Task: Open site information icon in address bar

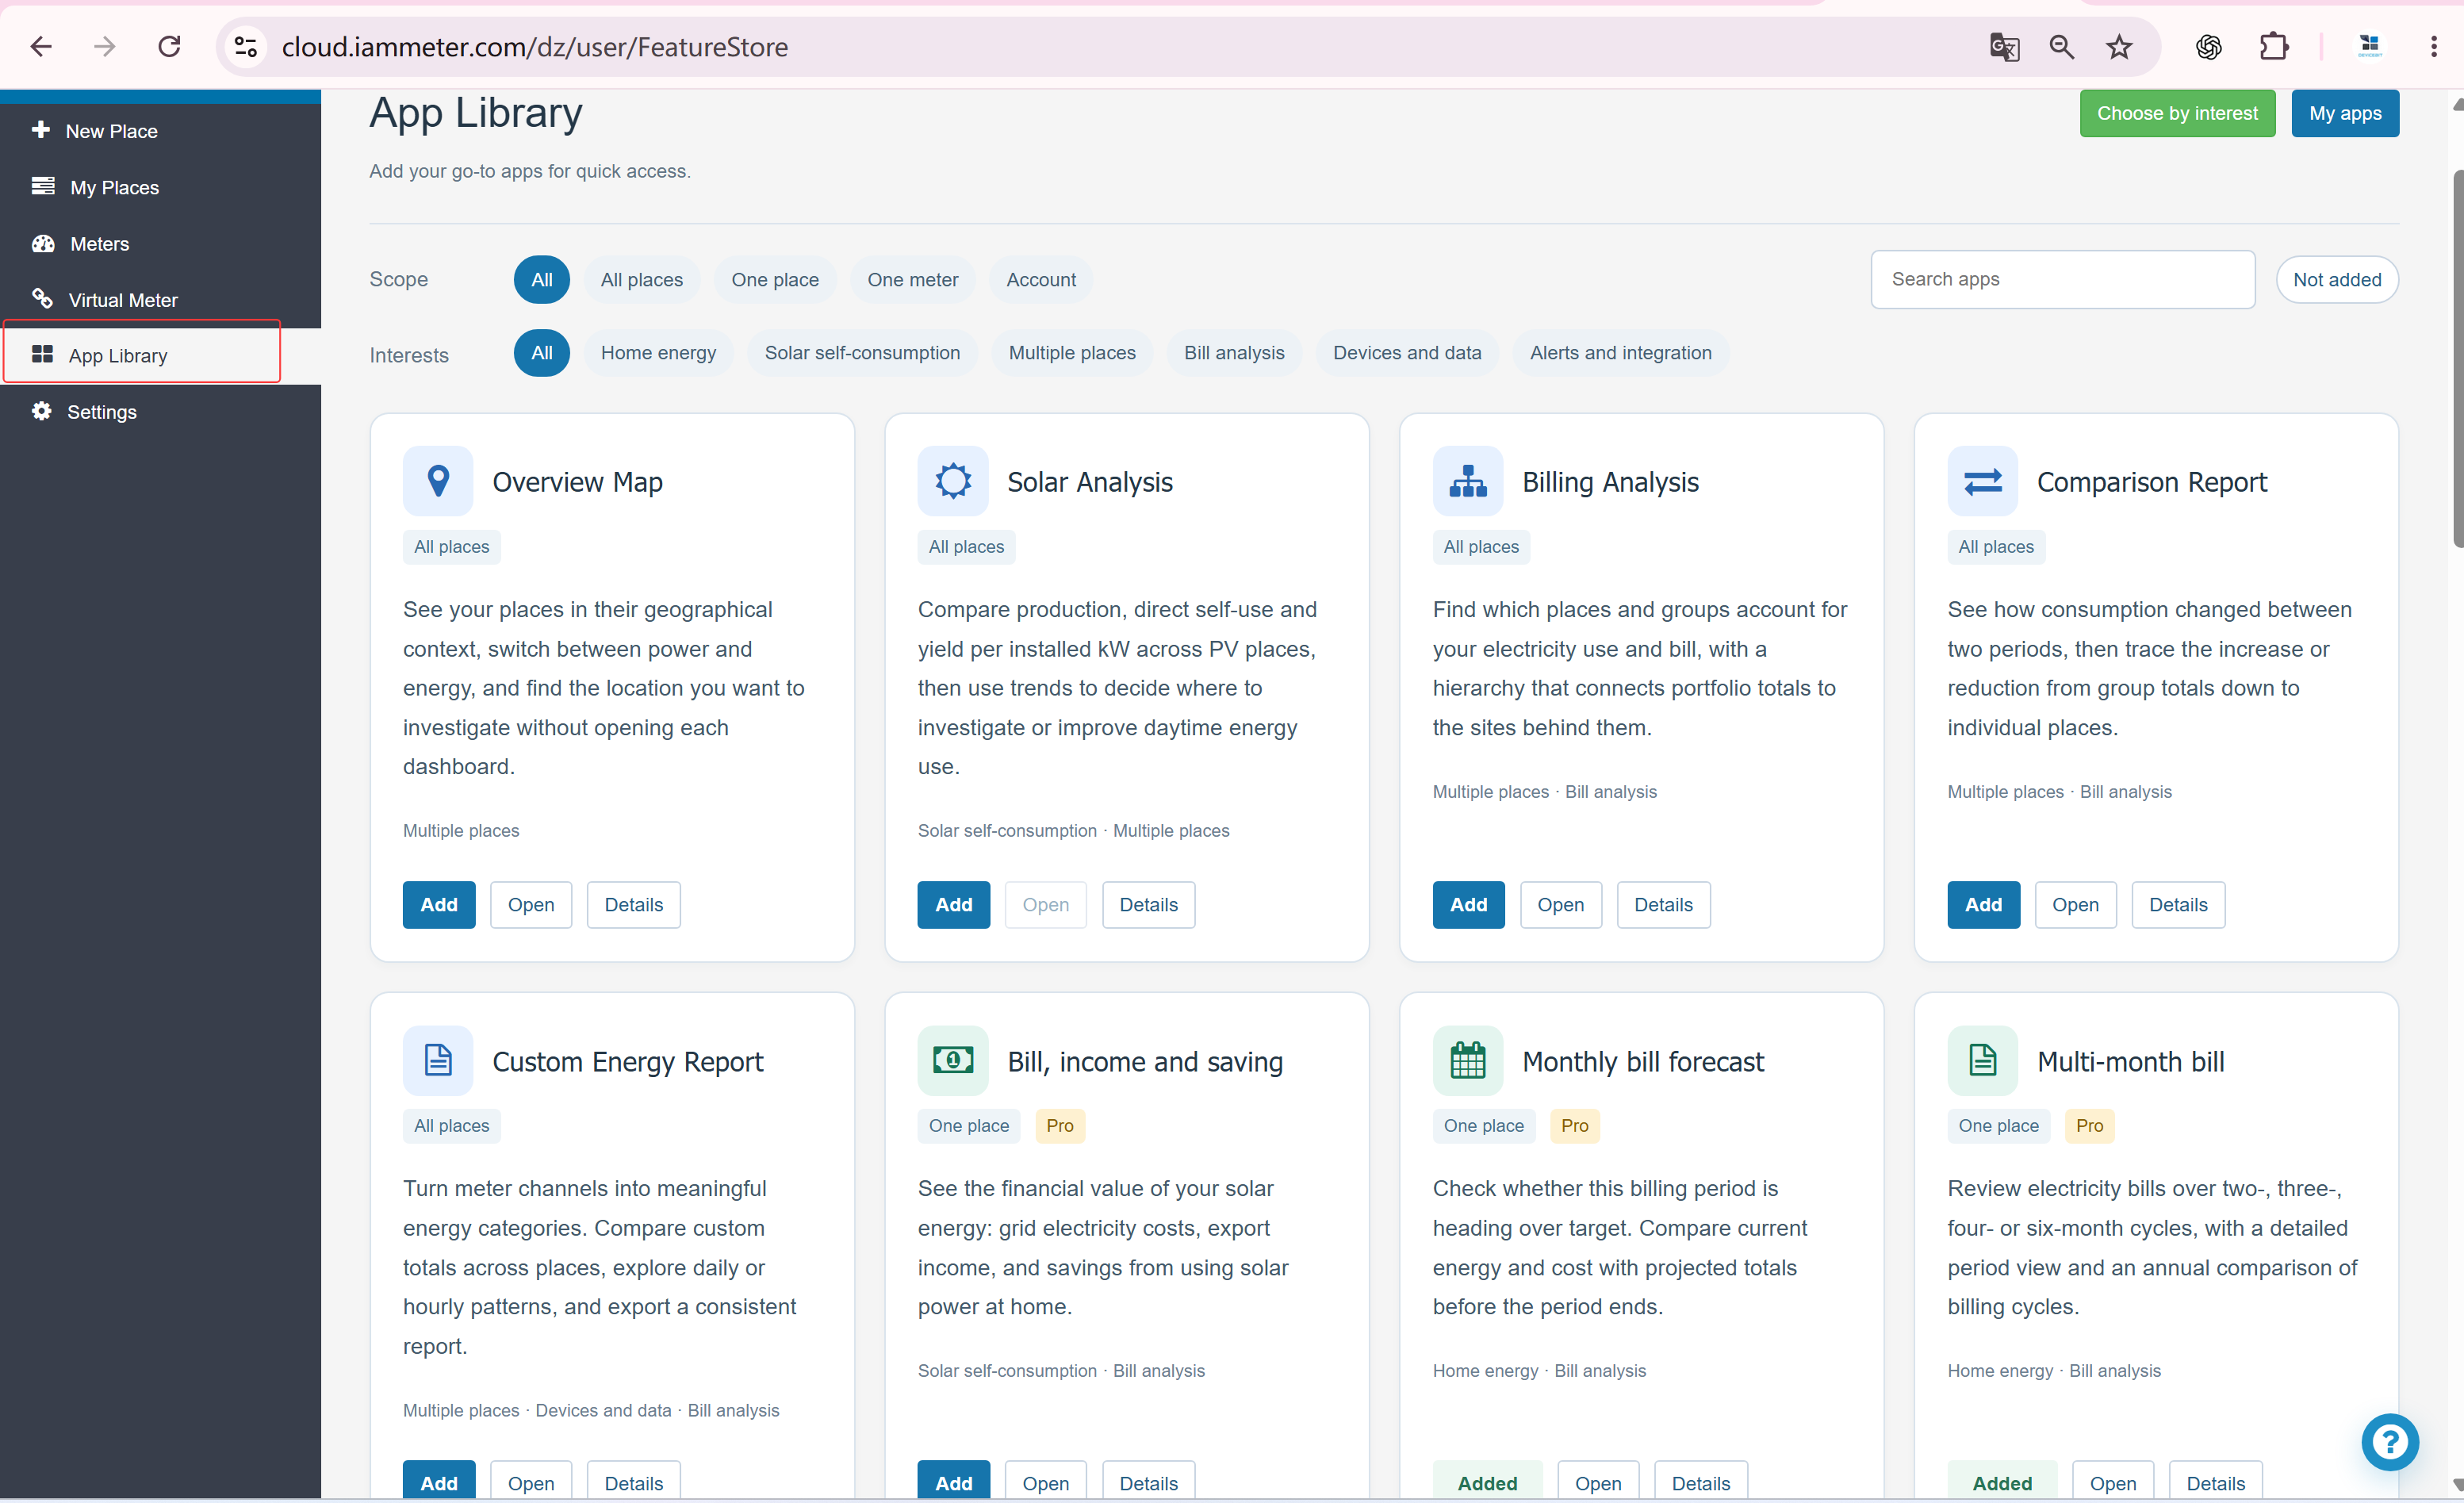Action: (x=246, y=47)
